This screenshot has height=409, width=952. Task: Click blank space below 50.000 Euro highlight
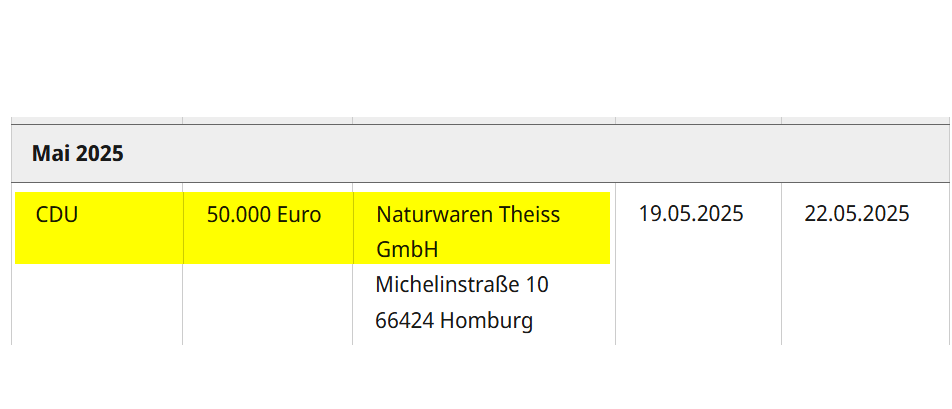pyautogui.click(x=267, y=305)
